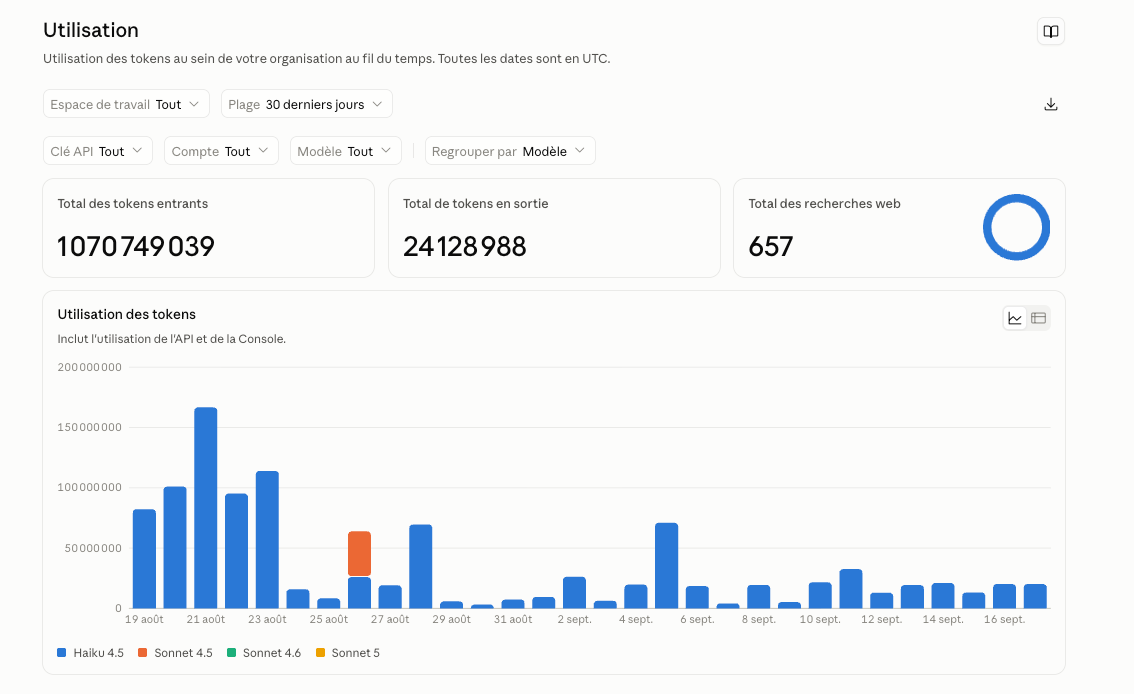Expand the Clé API filter

tap(98, 151)
